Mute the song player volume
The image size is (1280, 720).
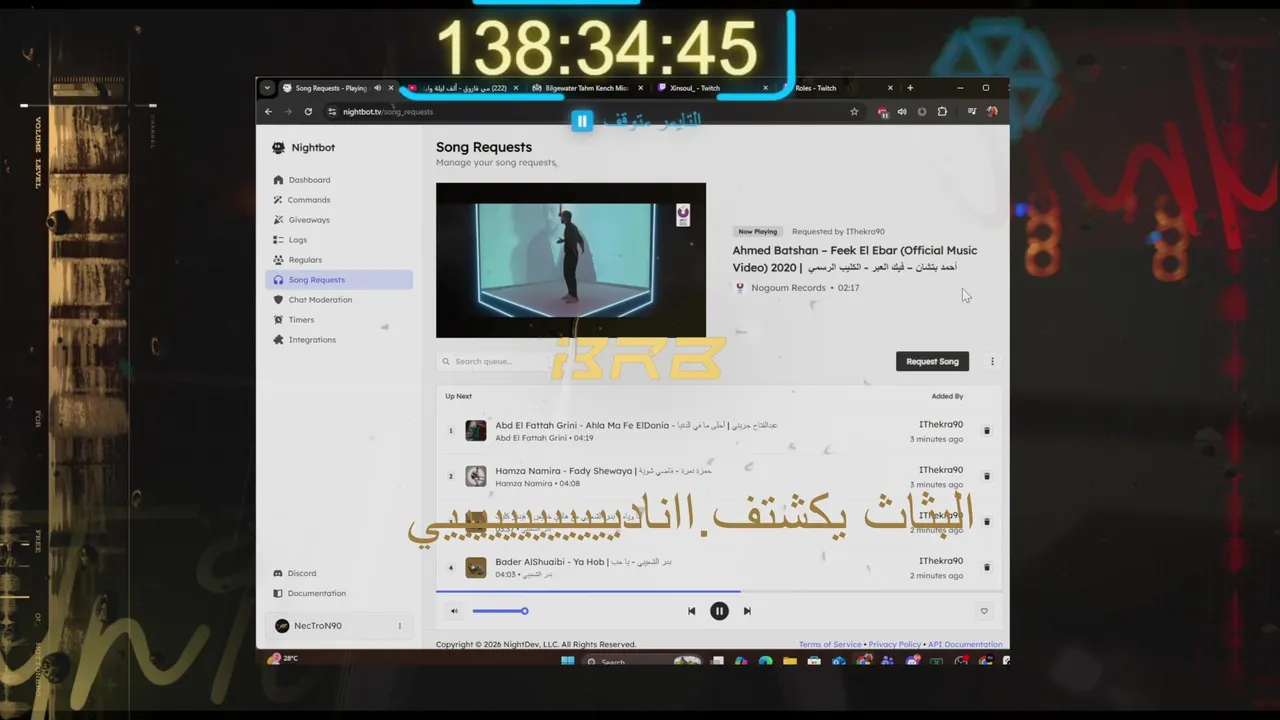pyautogui.click(x=454, y=611)
